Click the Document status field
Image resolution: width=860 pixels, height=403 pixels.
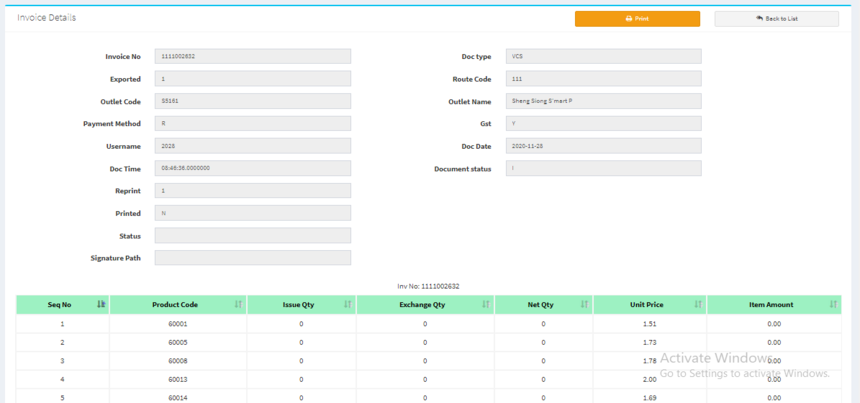(x=603, y=168)
